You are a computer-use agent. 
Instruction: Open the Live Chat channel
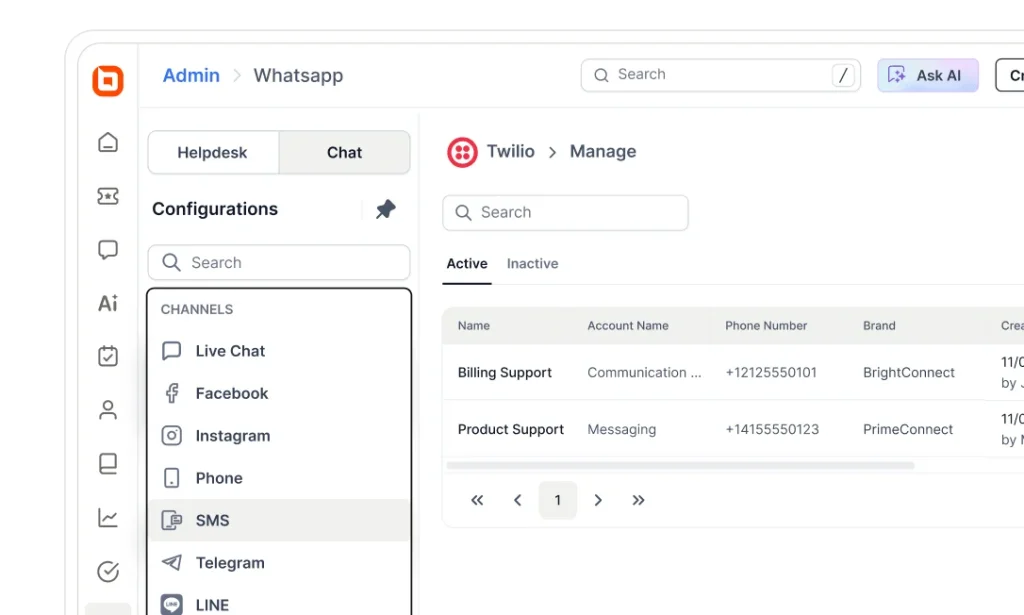[x=279, y=351]
